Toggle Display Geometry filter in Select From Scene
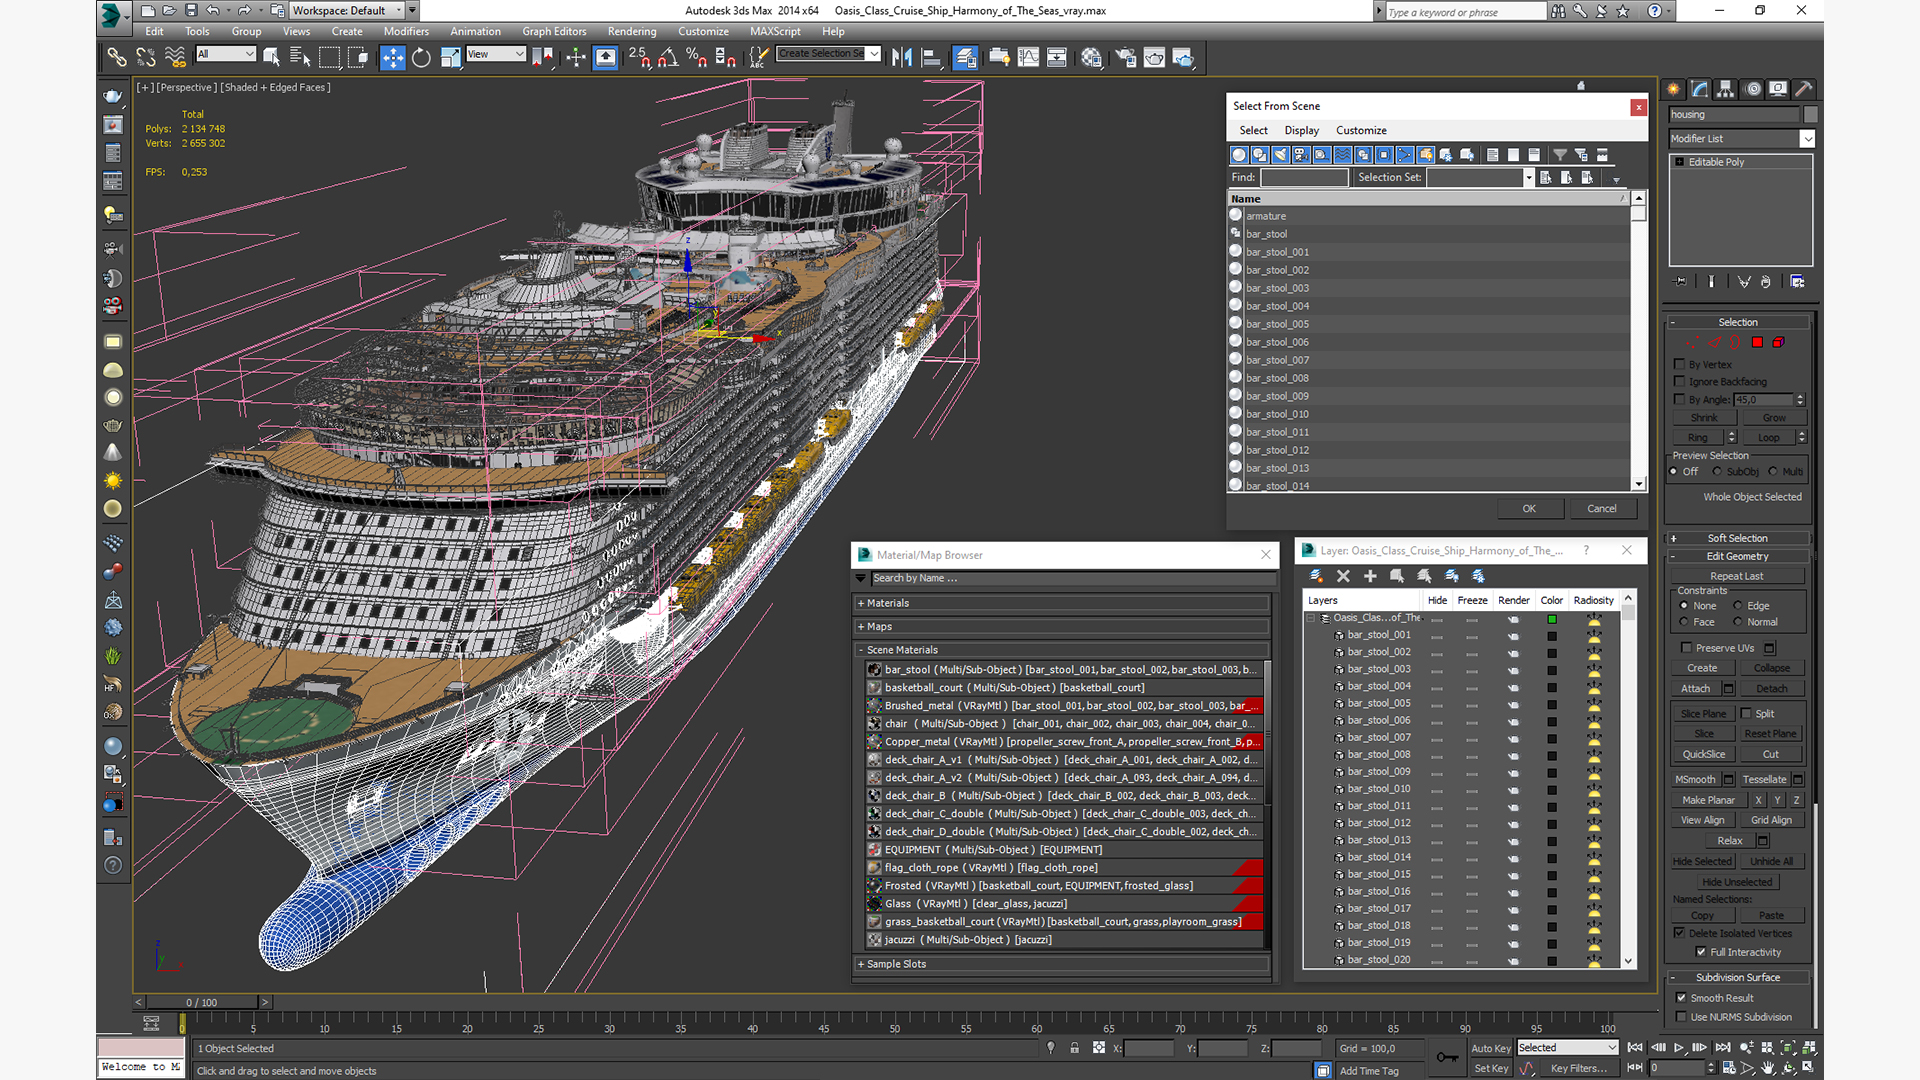 pos(1239,155)
